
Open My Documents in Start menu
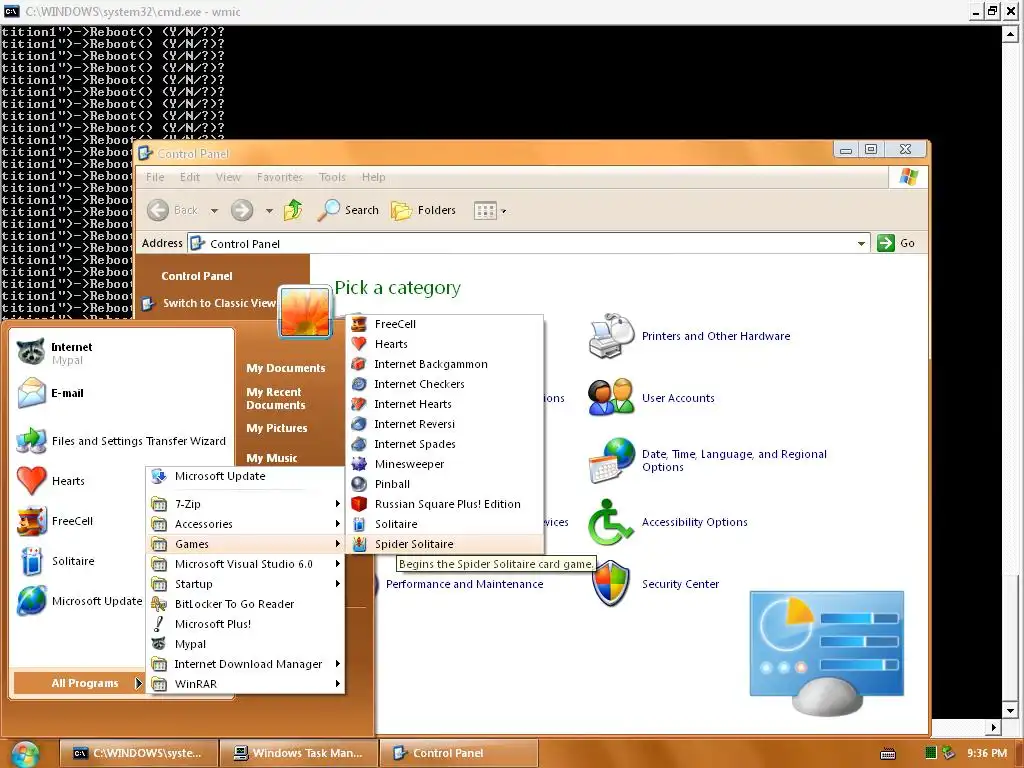(x=285, y=368)
